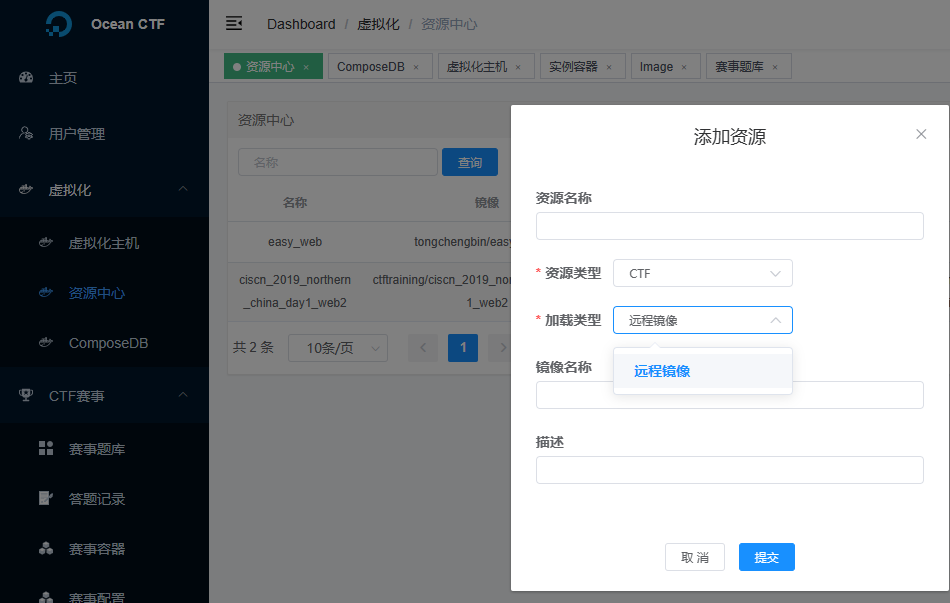Open the sidebar with the hamburger icon
The width and height of the screenshot is (950, 603).
click(233, 23)
